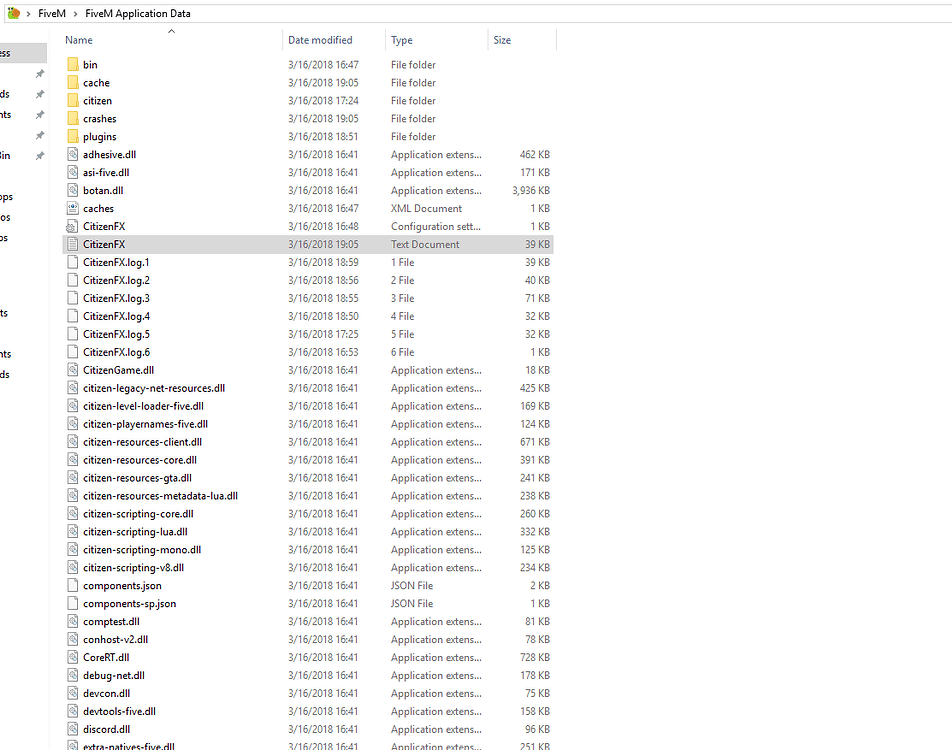This screenshot has width=952, height=750.
Task: Open the plugins folder
Action: click(98, 136)
